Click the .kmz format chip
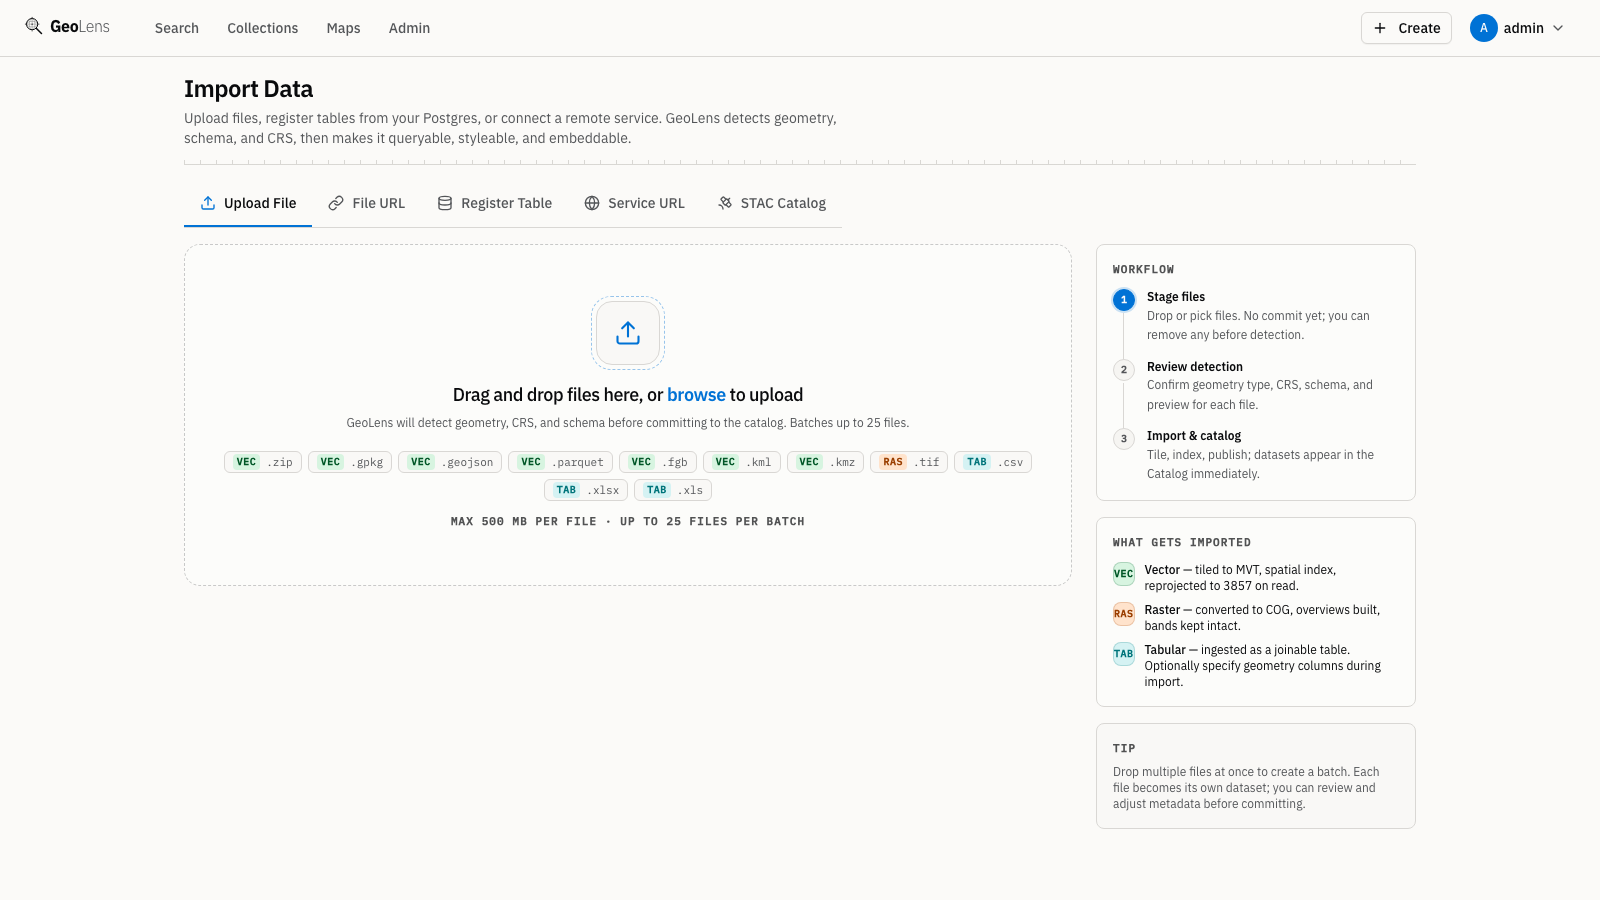The width and height of the screenshot is (1600, 900). (x=826, y=462)
